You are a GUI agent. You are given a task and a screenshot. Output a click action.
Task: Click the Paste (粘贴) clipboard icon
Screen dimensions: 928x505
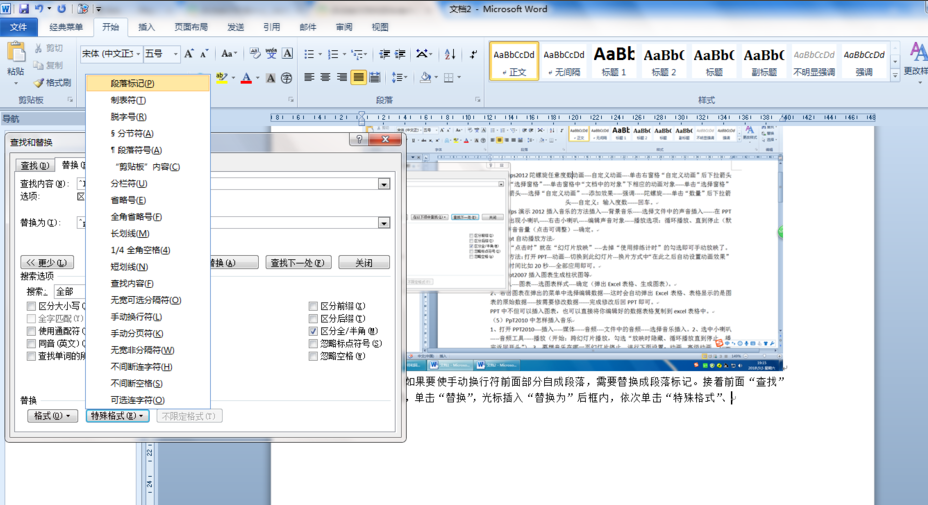[x=16, y=53]
